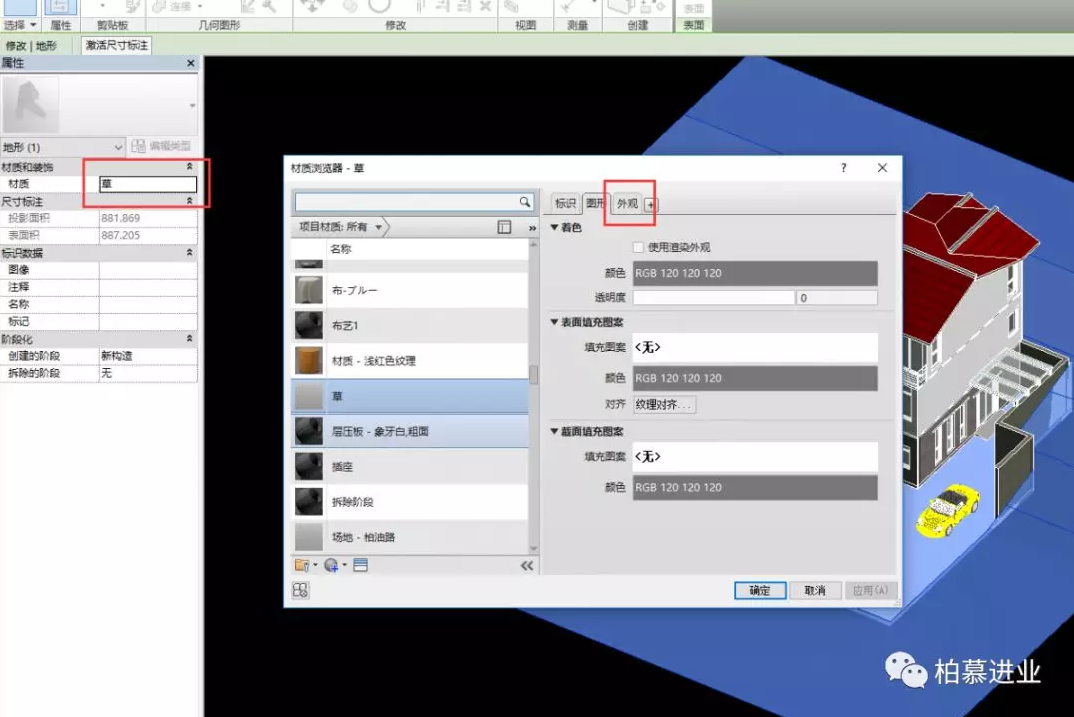The height and width of the screenshot is (717, 1074).
Task: Click the 纹理对齐... button
Action: (x=664, y=405)
